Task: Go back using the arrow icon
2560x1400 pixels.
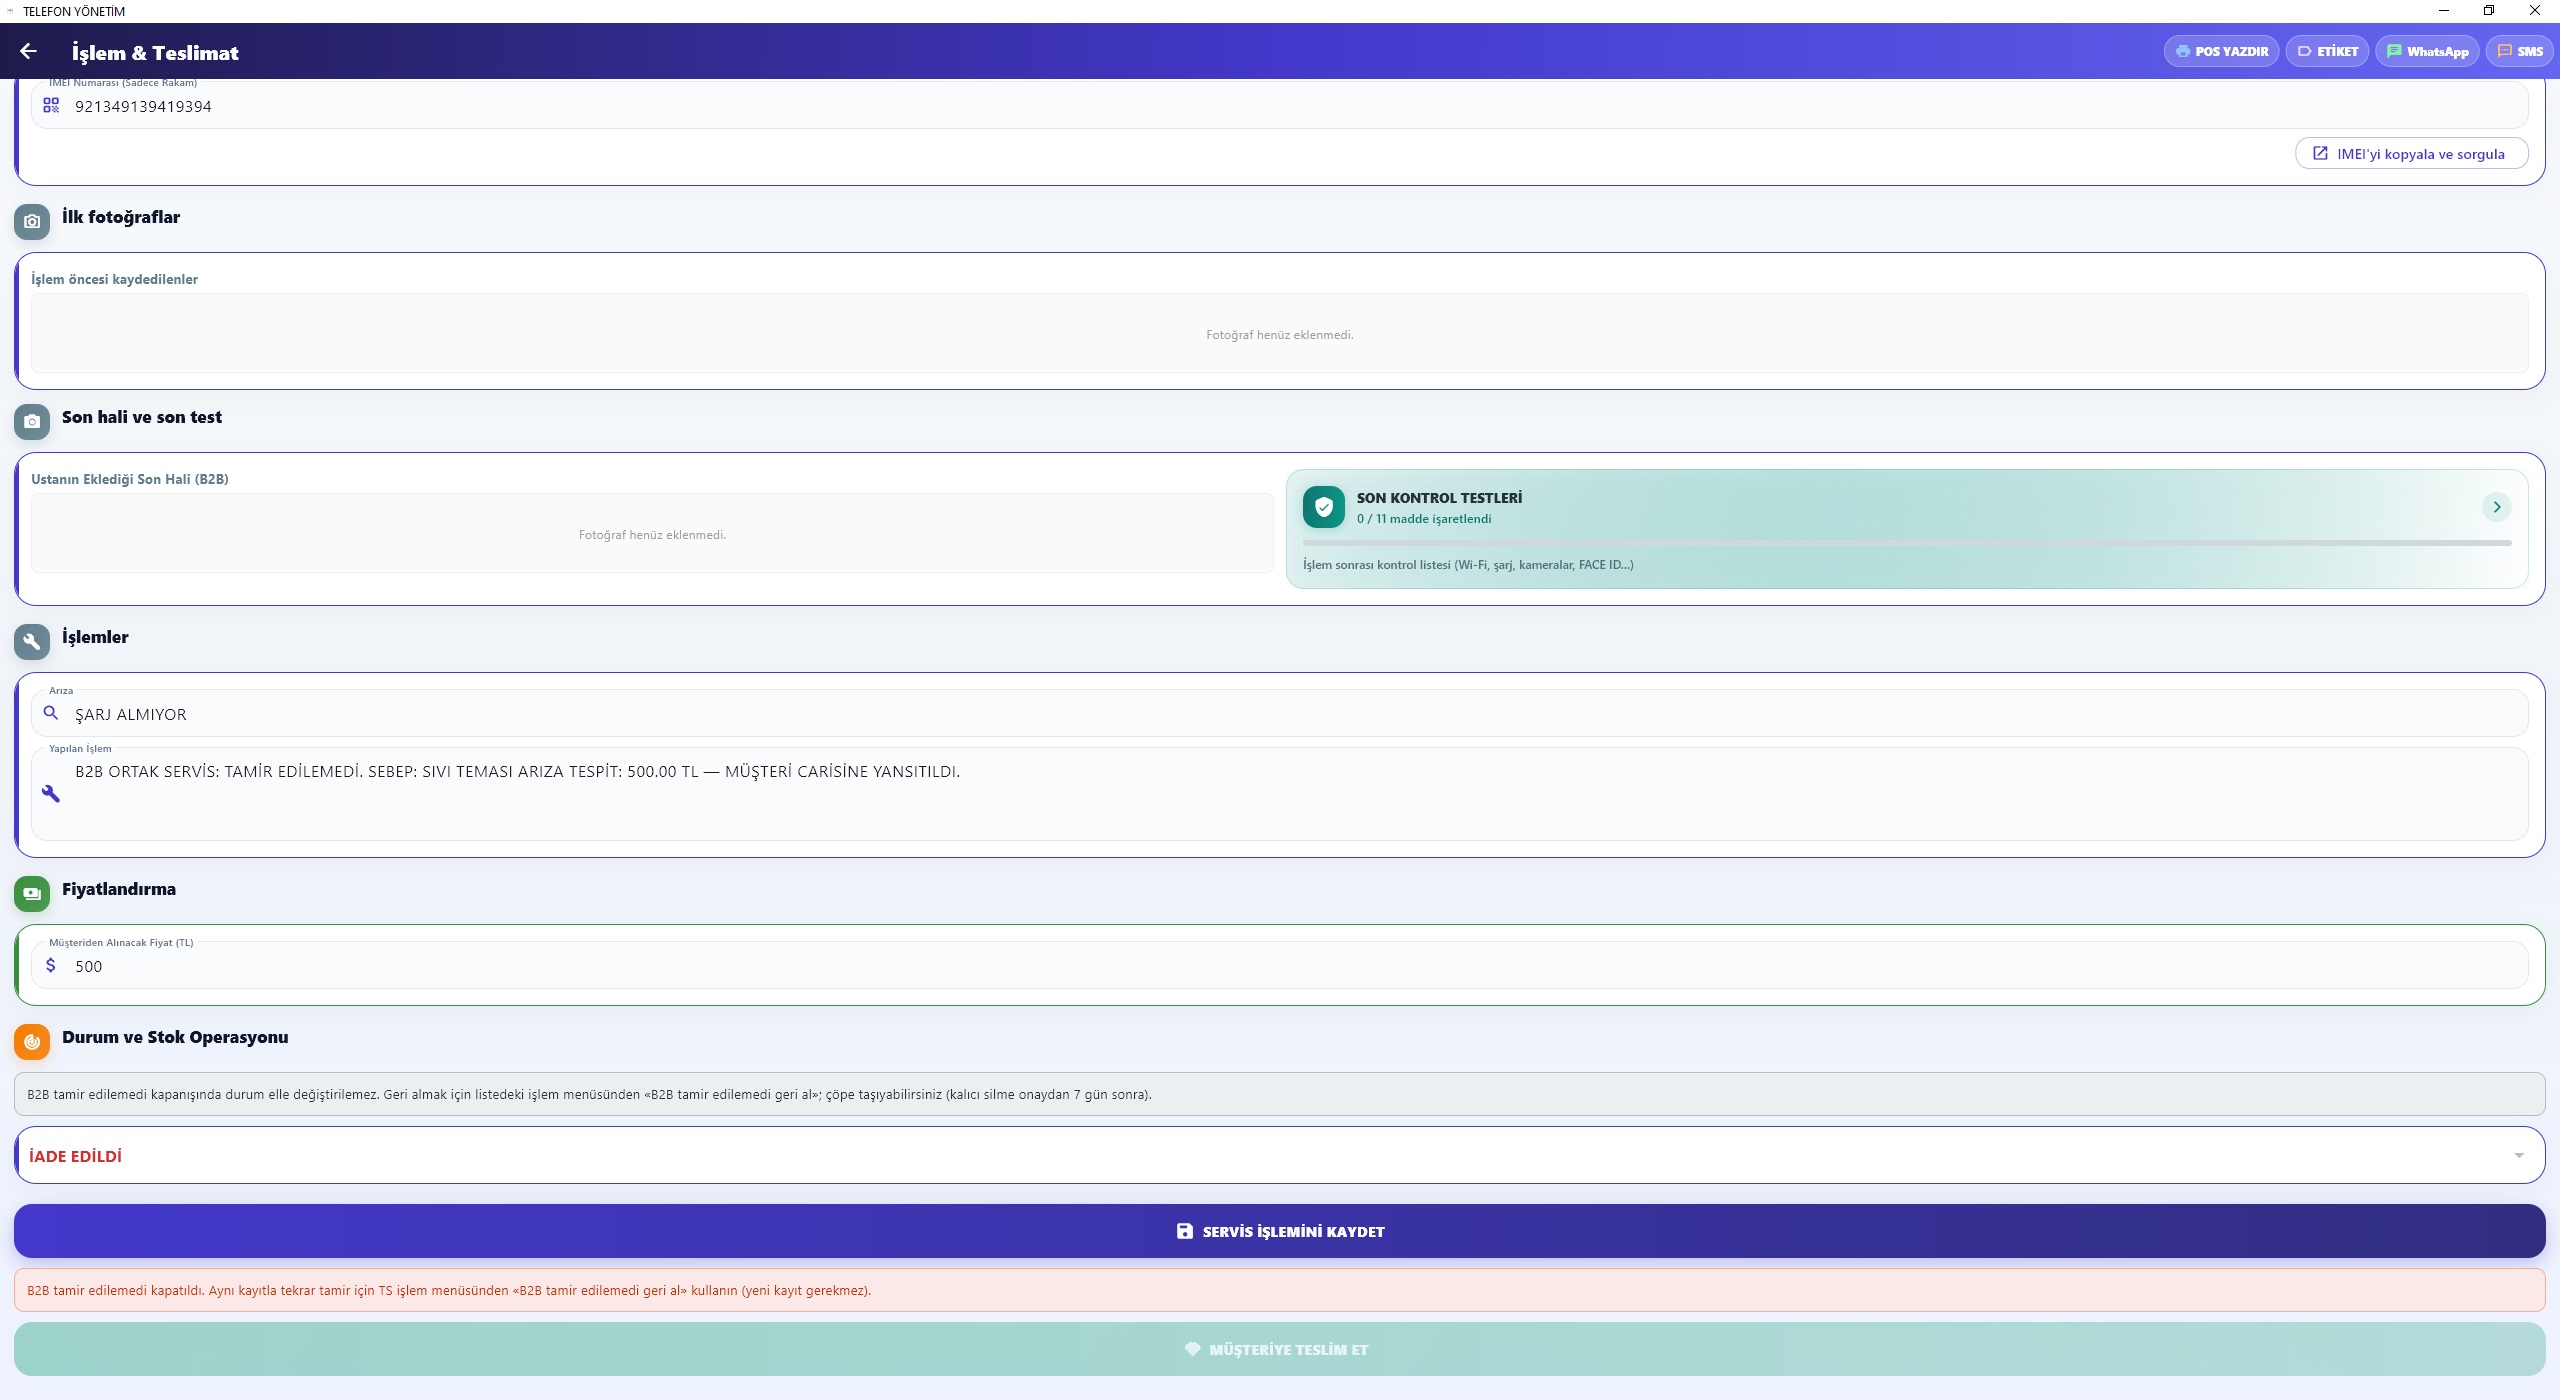Action: click(28, 51)
